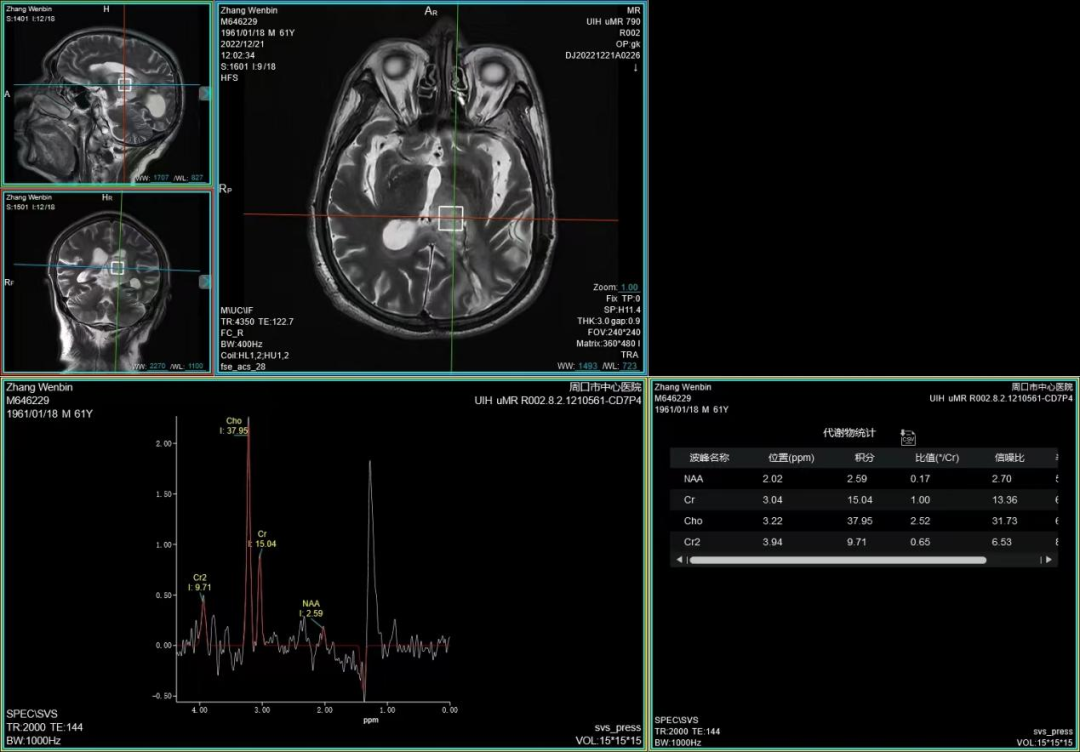Viewport: 1080px width, 752px height.
Task: Click the axial view Zoom value 1.00
Action: 629,287
